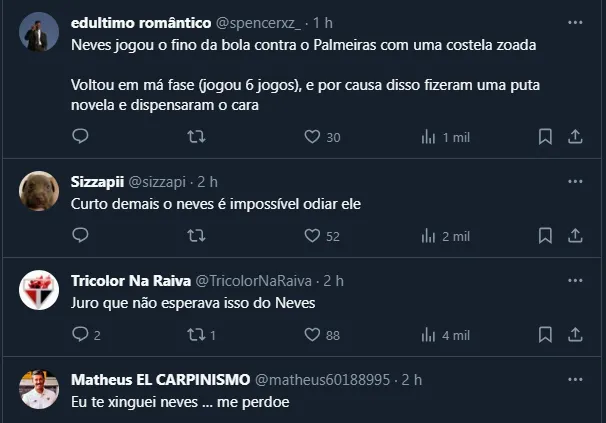View analytics for Sizzapii's tweet

[428, 236]
